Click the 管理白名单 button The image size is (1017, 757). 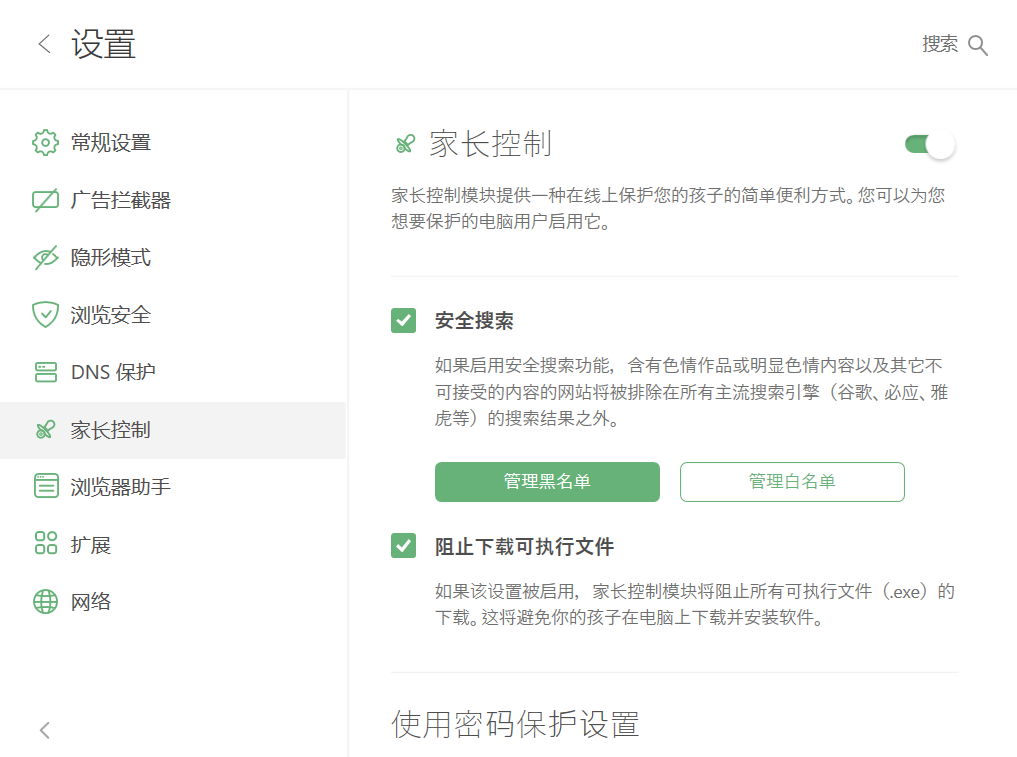792,482
